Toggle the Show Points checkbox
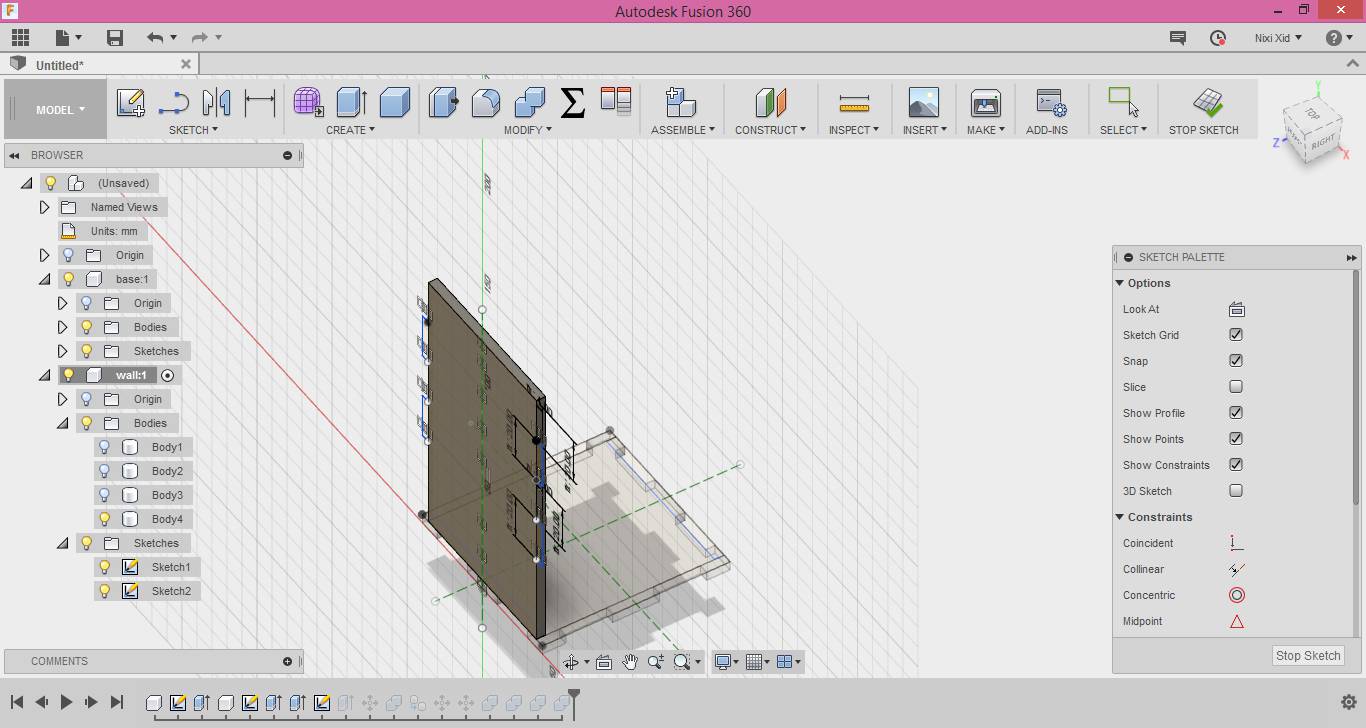 pyautogui.click(x=1236, y=439)
